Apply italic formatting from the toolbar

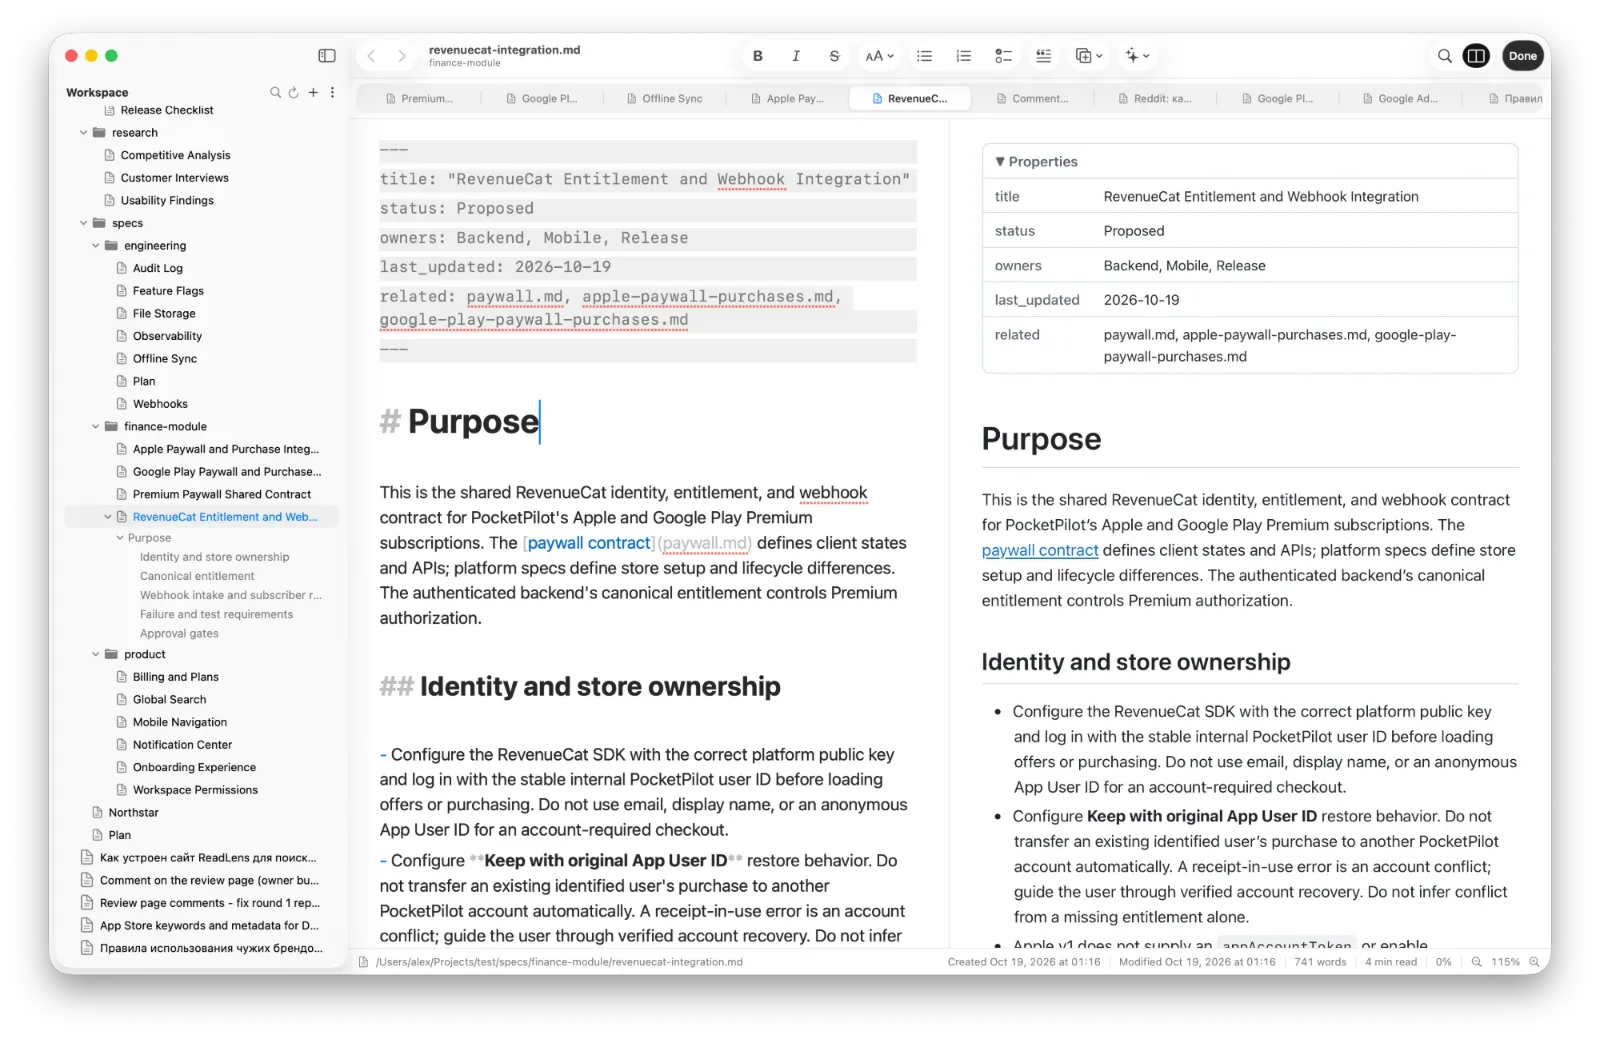coord(796,56)
